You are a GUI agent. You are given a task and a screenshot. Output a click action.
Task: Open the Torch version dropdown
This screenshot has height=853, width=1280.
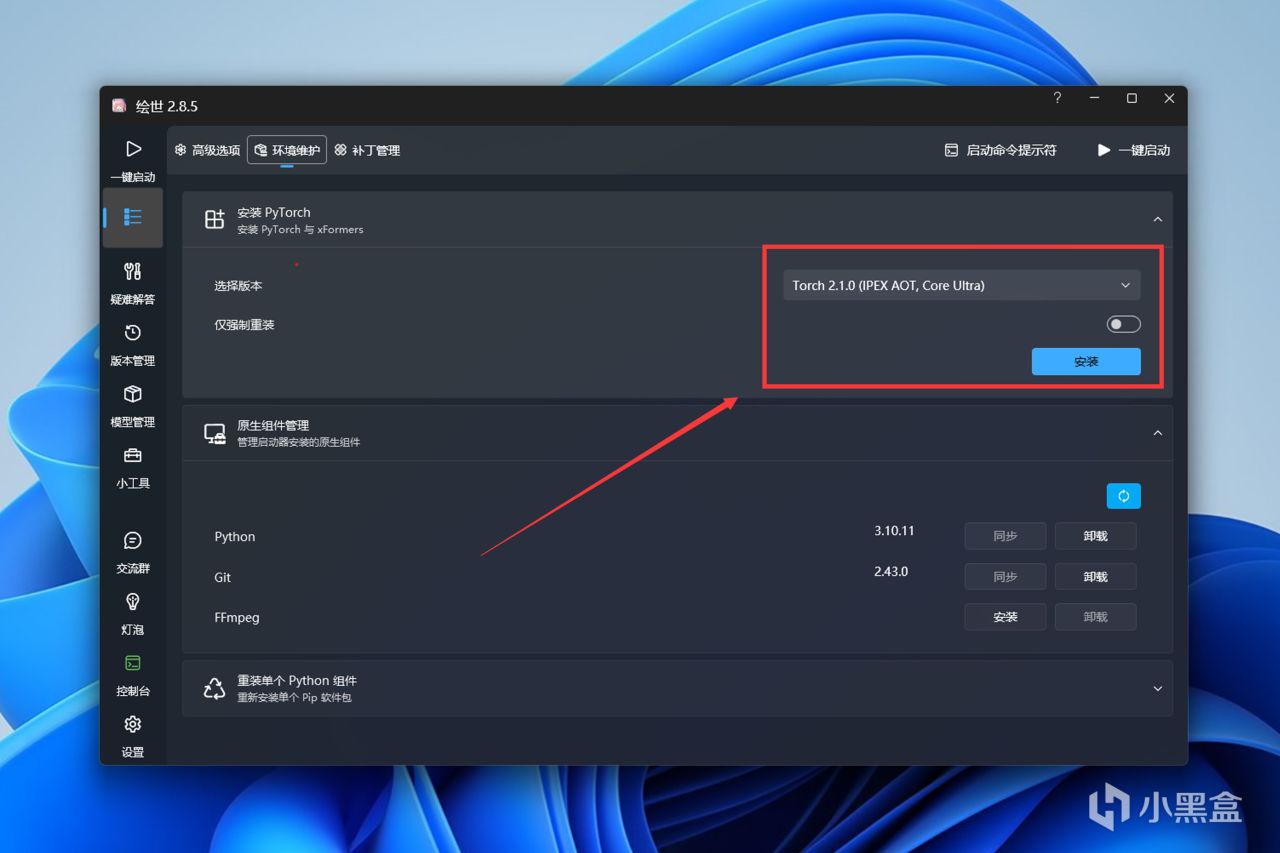pyautogui.click(x=961, y=285)
